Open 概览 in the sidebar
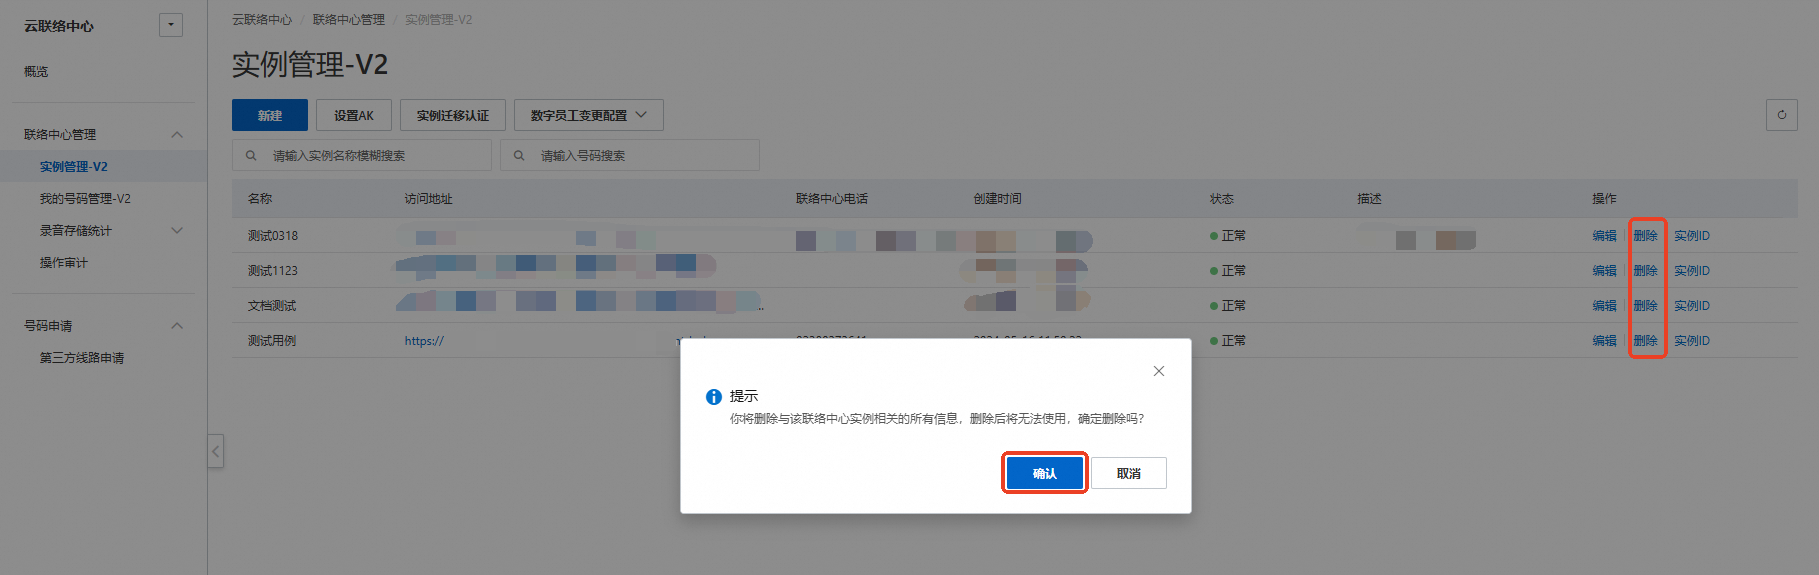The image size is (1819, 575). click(36, 71)
